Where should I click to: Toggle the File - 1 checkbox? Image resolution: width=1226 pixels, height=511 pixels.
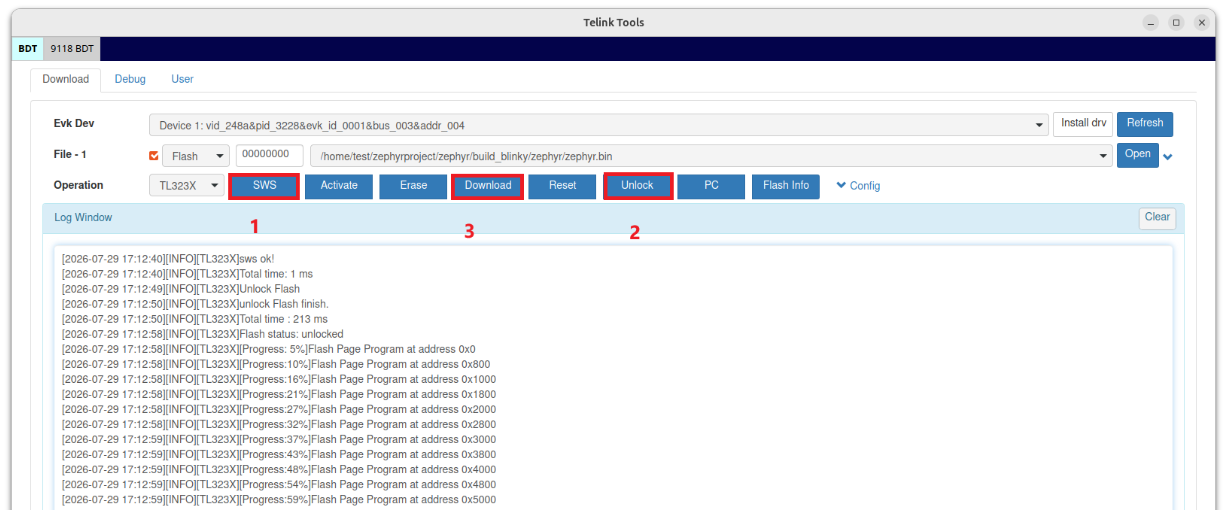154,156
